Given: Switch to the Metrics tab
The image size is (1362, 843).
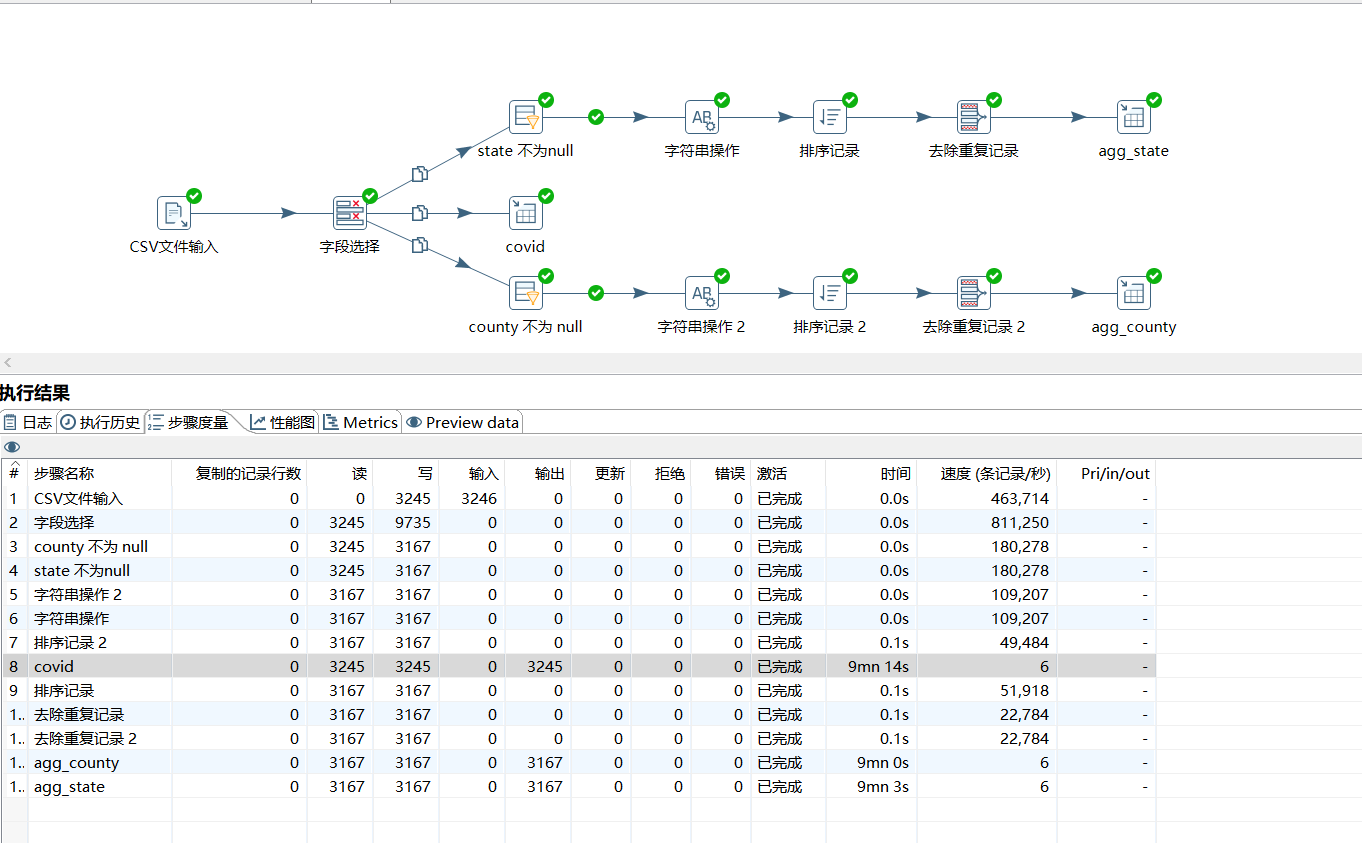Looking at the screenshot, I should click(361, 422).
